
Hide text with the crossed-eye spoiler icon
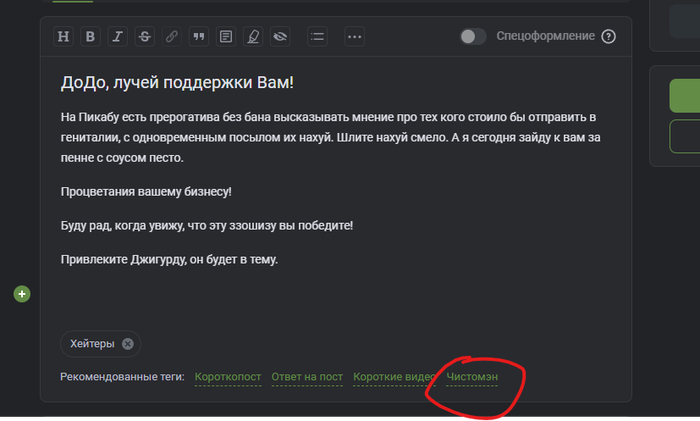(x=280, y=37)
